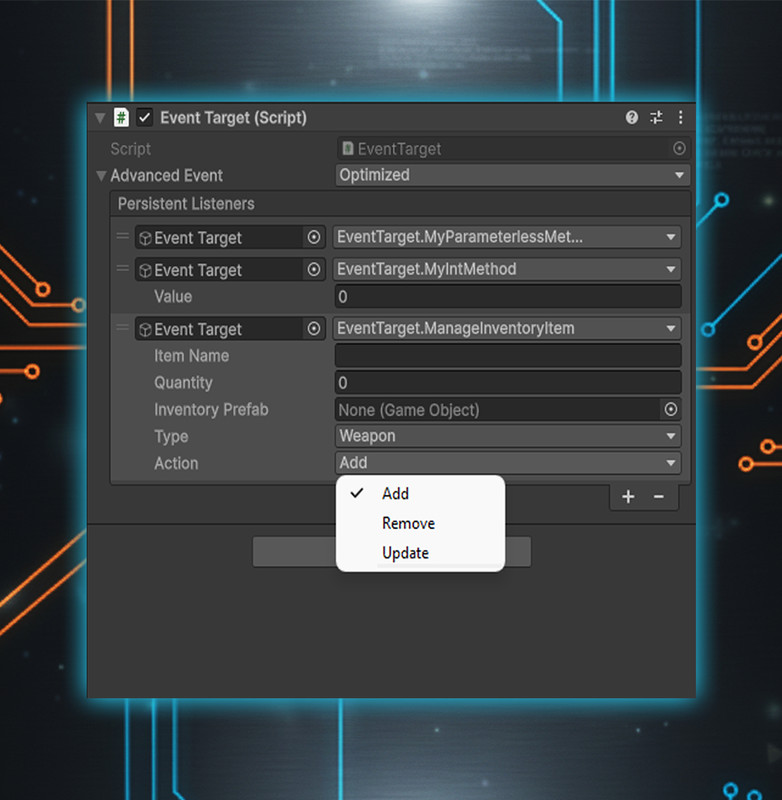Screen dimensions: 782x800
Task: Open the component three-dot options menu
Action: pos(680,118)
